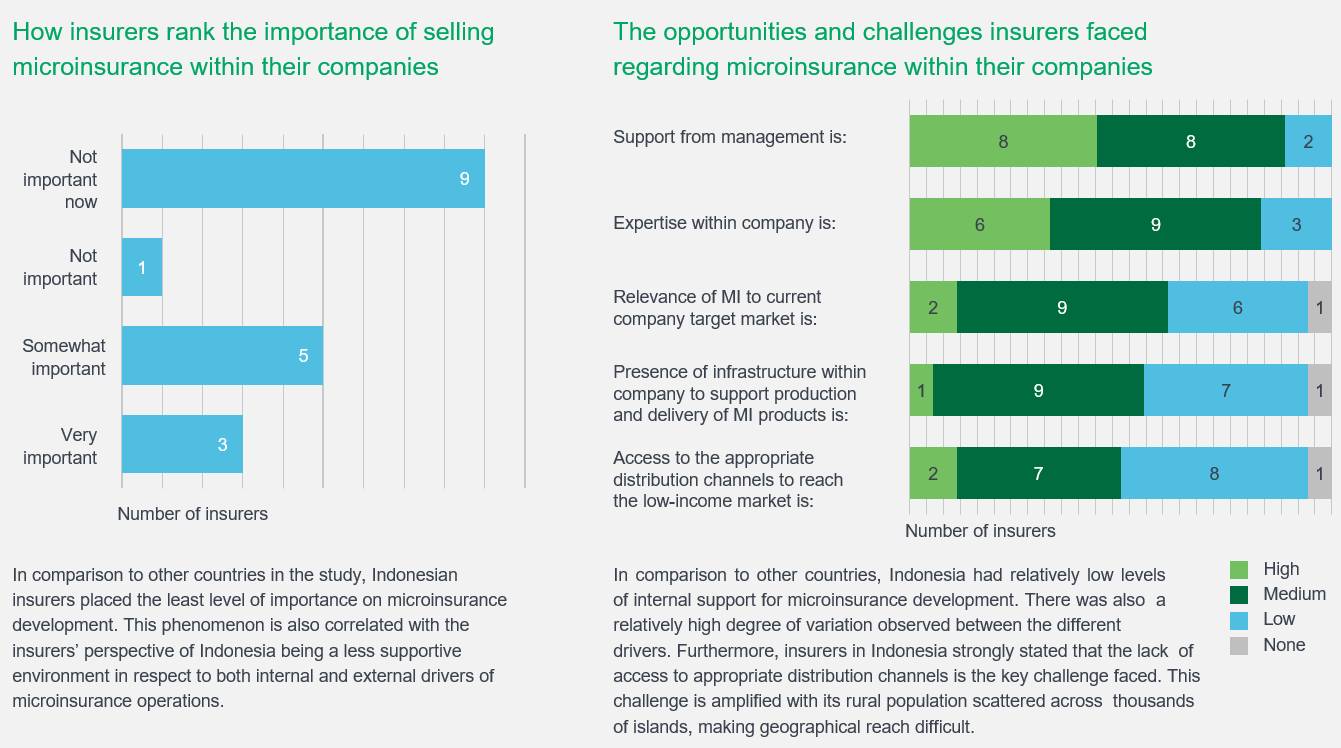
Task: Click the None legend color swatch
Action: (1239, 645)
